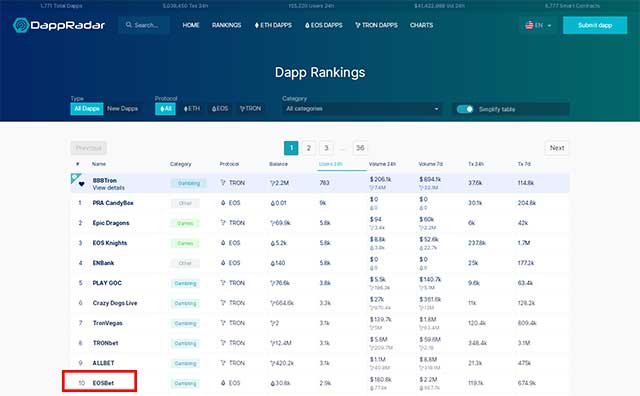640x396 pixels.
Task: Click TRON protocol icon in Crazy Dogs Live row
Action: (x=223, y=303)
